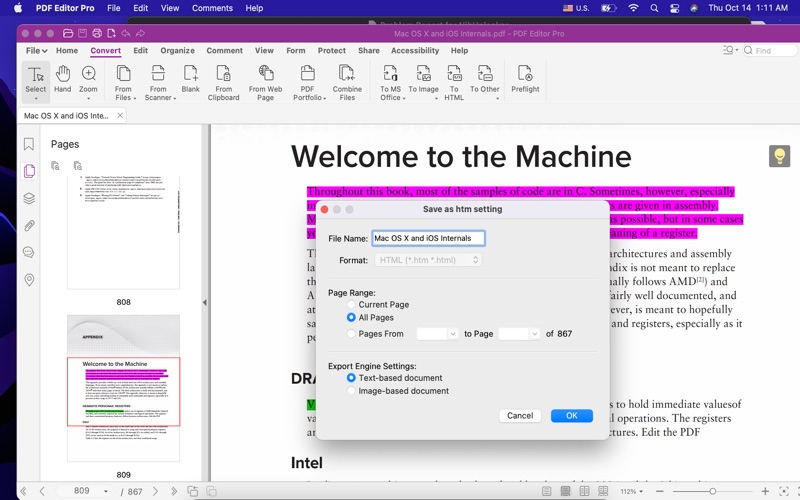The height and width of the screenshot is (500, 800).
Task: Click the Find search field
Action: tap(769, 51)
